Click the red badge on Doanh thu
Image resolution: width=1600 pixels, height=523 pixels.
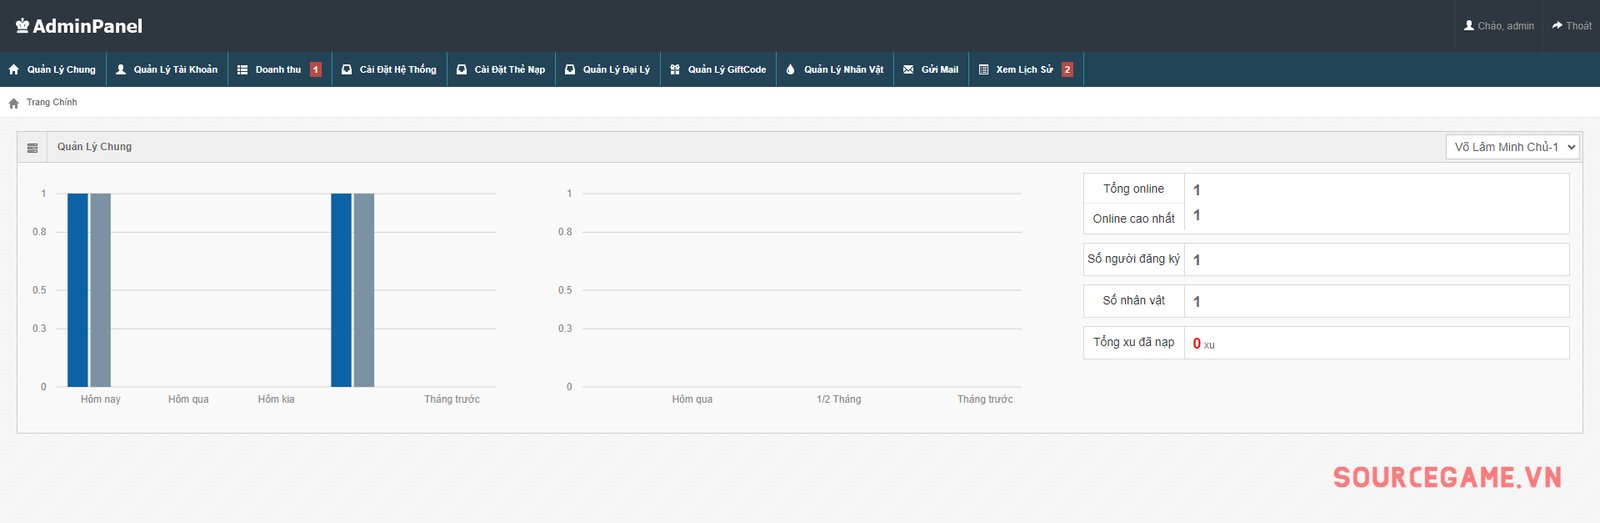point(316,70)
